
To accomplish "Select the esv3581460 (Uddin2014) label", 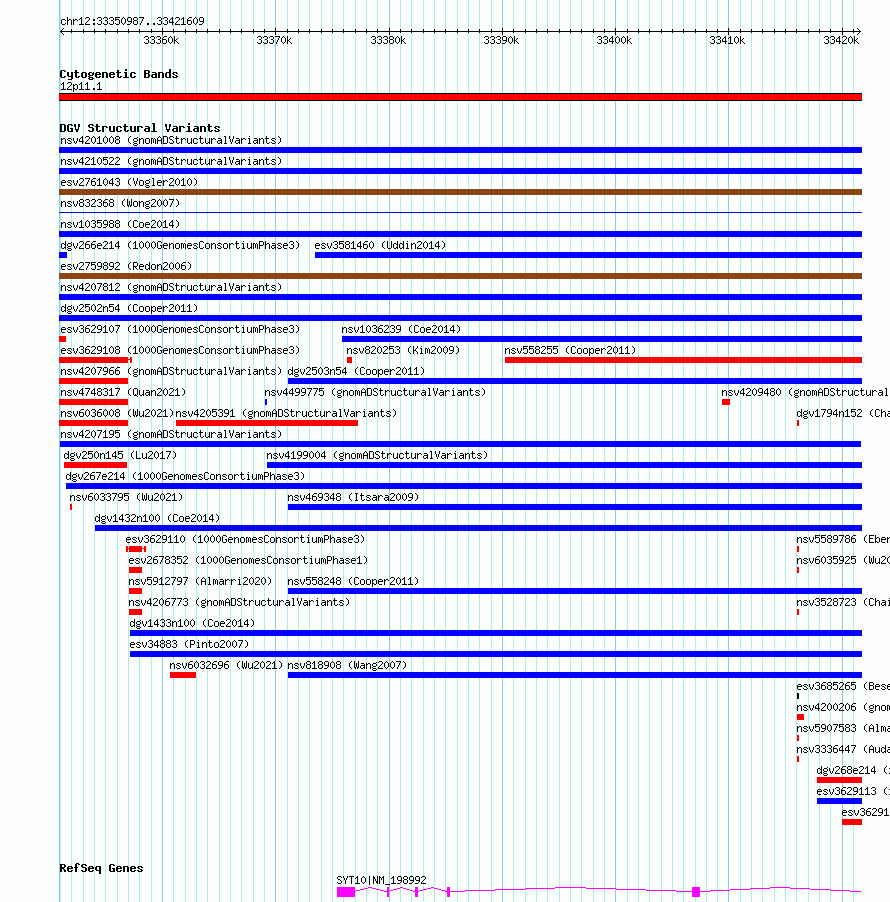I will pos(380,245).
